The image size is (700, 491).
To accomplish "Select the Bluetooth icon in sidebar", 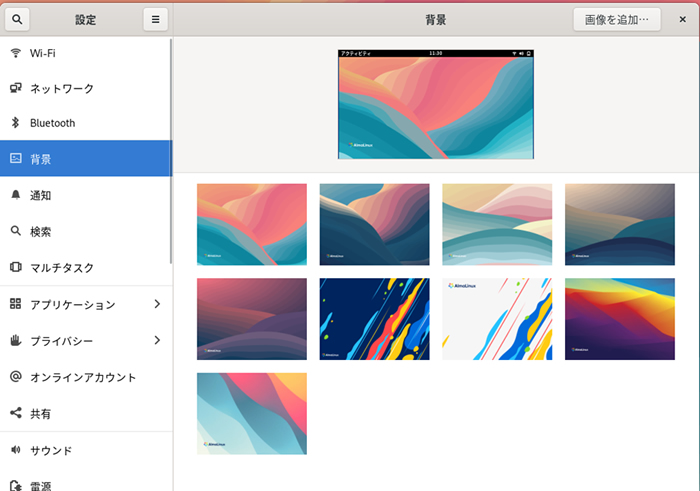I will pyautogui.click(x=16, y=123).
